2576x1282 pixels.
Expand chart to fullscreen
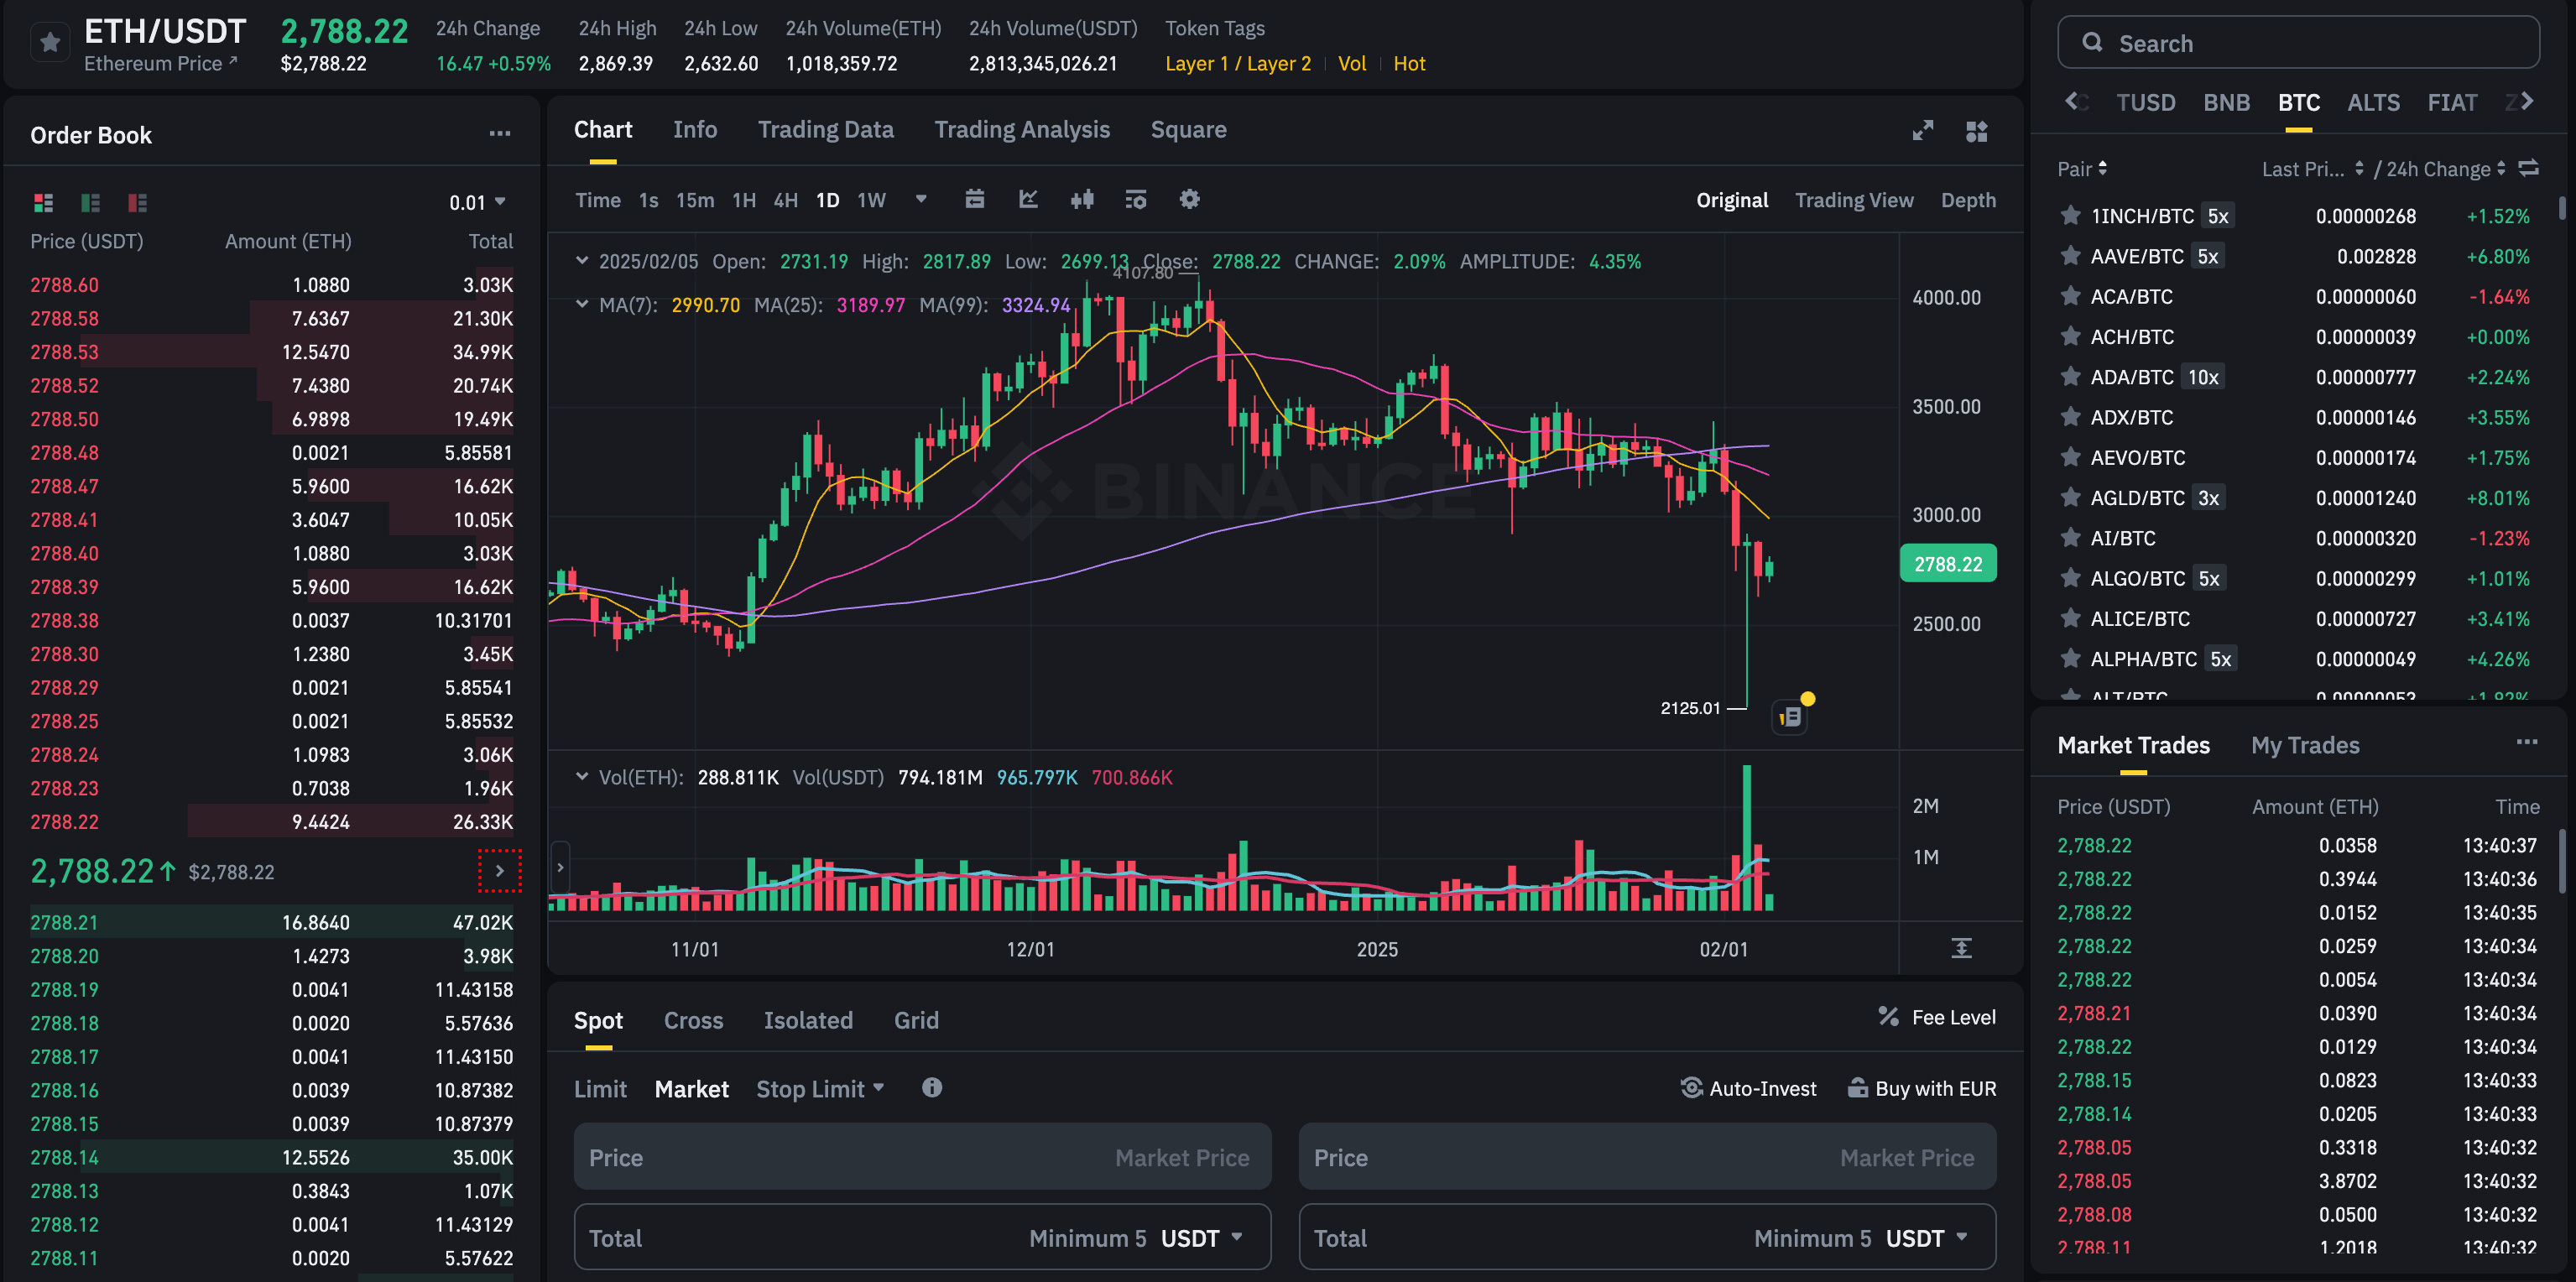point(1922,131)
